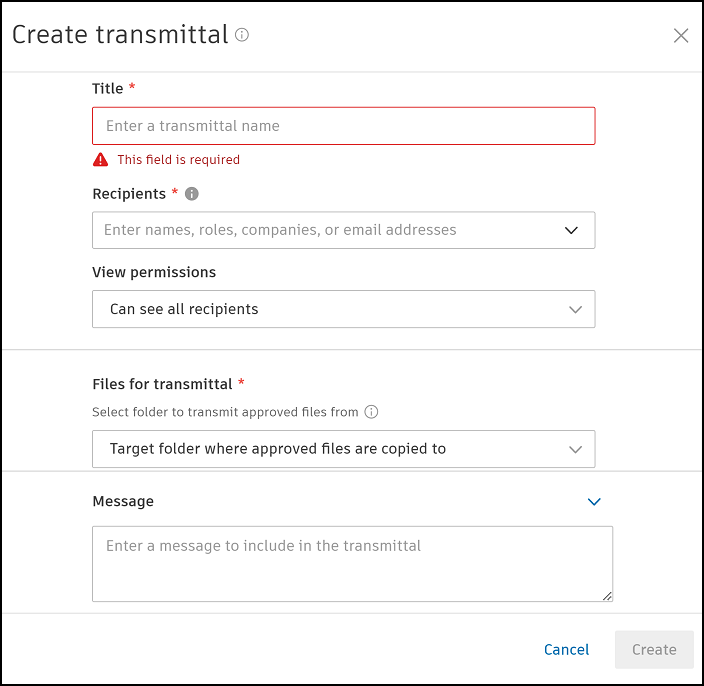Click the Files for transmittal label

pyautogui.click(x=162, y=384)
